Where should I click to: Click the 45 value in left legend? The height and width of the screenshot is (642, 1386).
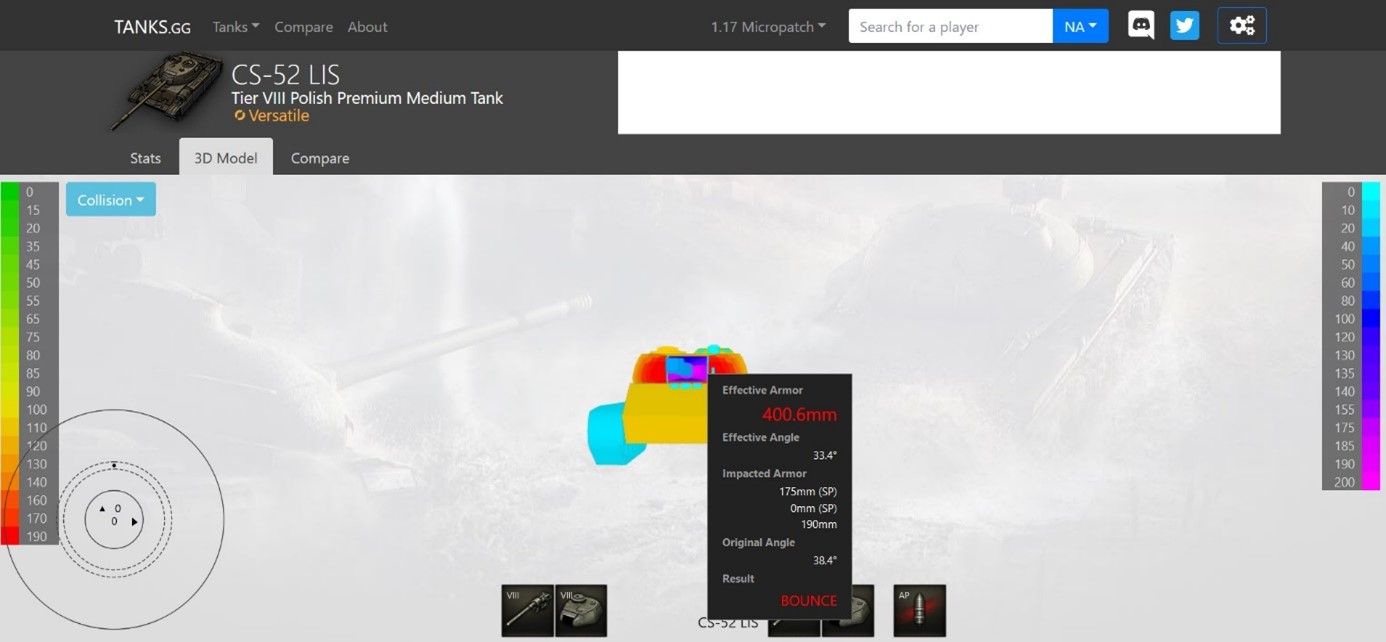click(33, 264)
